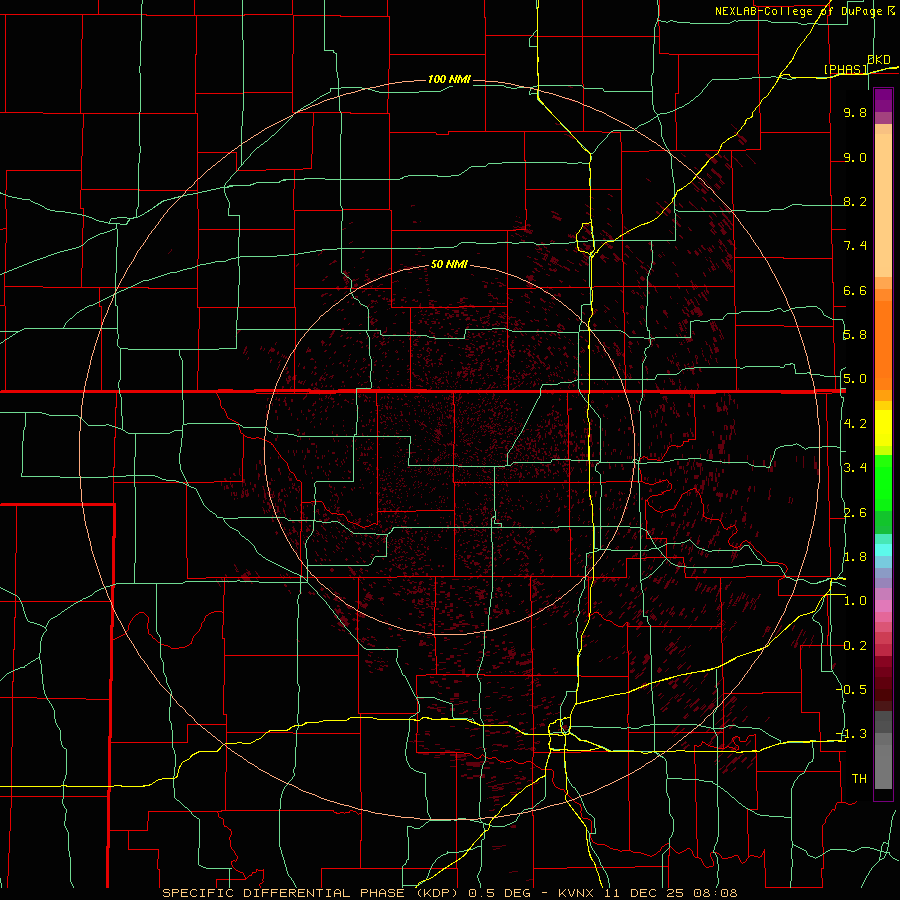Click the 5.0 color scale value
Viewport: 900px width, 900px height.
point(855,379)
